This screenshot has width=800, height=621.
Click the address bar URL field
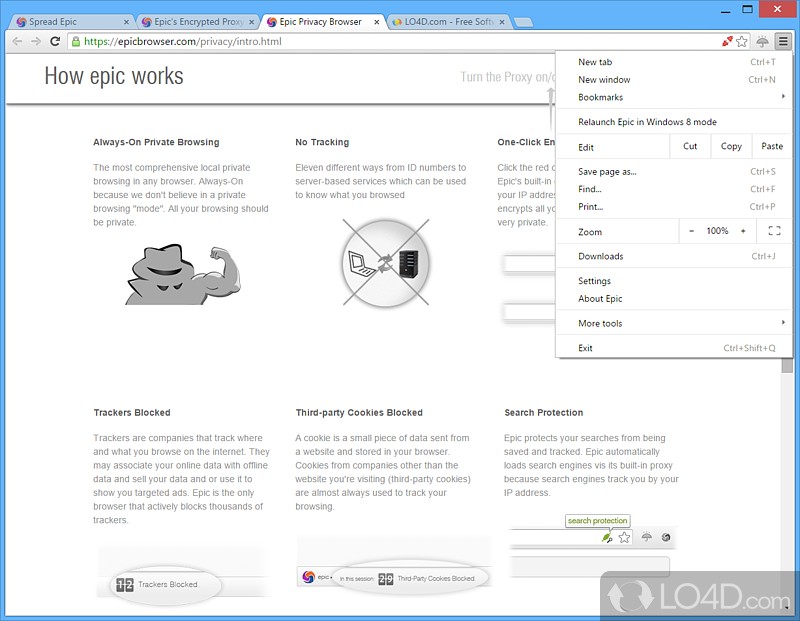[393, 41]
